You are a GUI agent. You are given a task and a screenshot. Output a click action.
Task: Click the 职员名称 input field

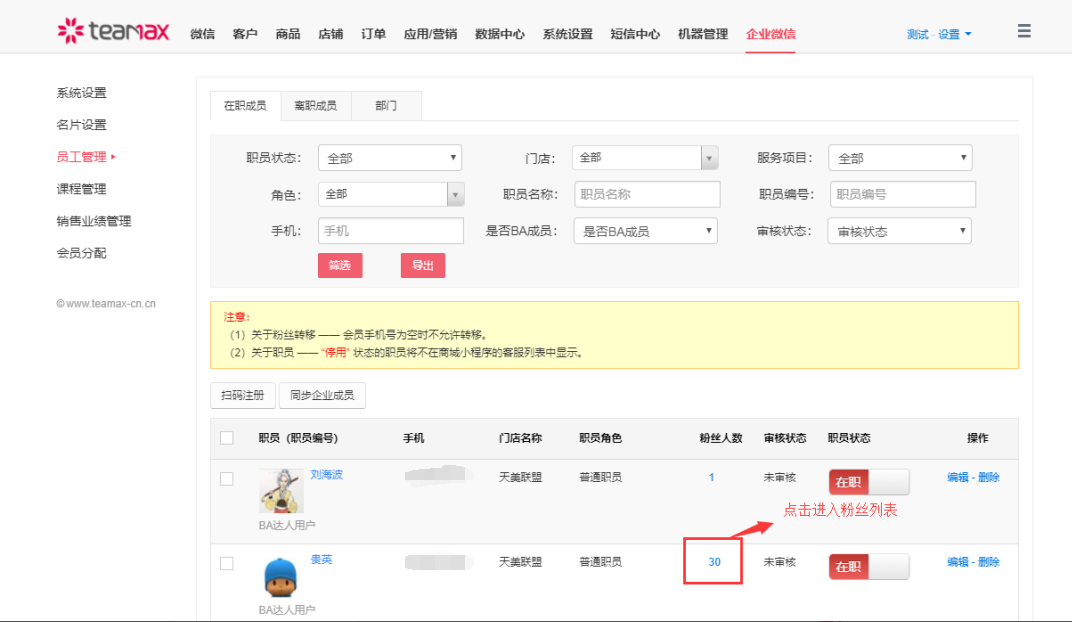[647, 194]
